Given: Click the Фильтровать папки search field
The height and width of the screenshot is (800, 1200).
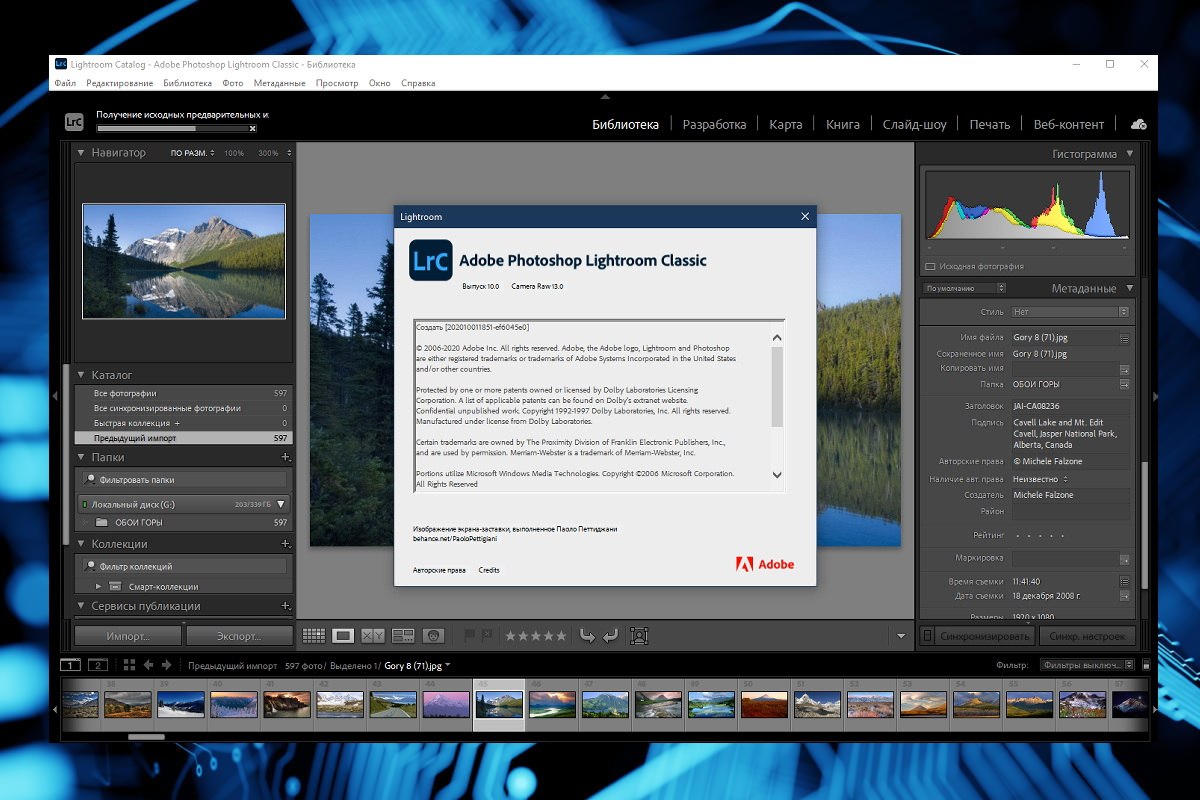Looking at the screenshot, I should (x=185, y=480).
